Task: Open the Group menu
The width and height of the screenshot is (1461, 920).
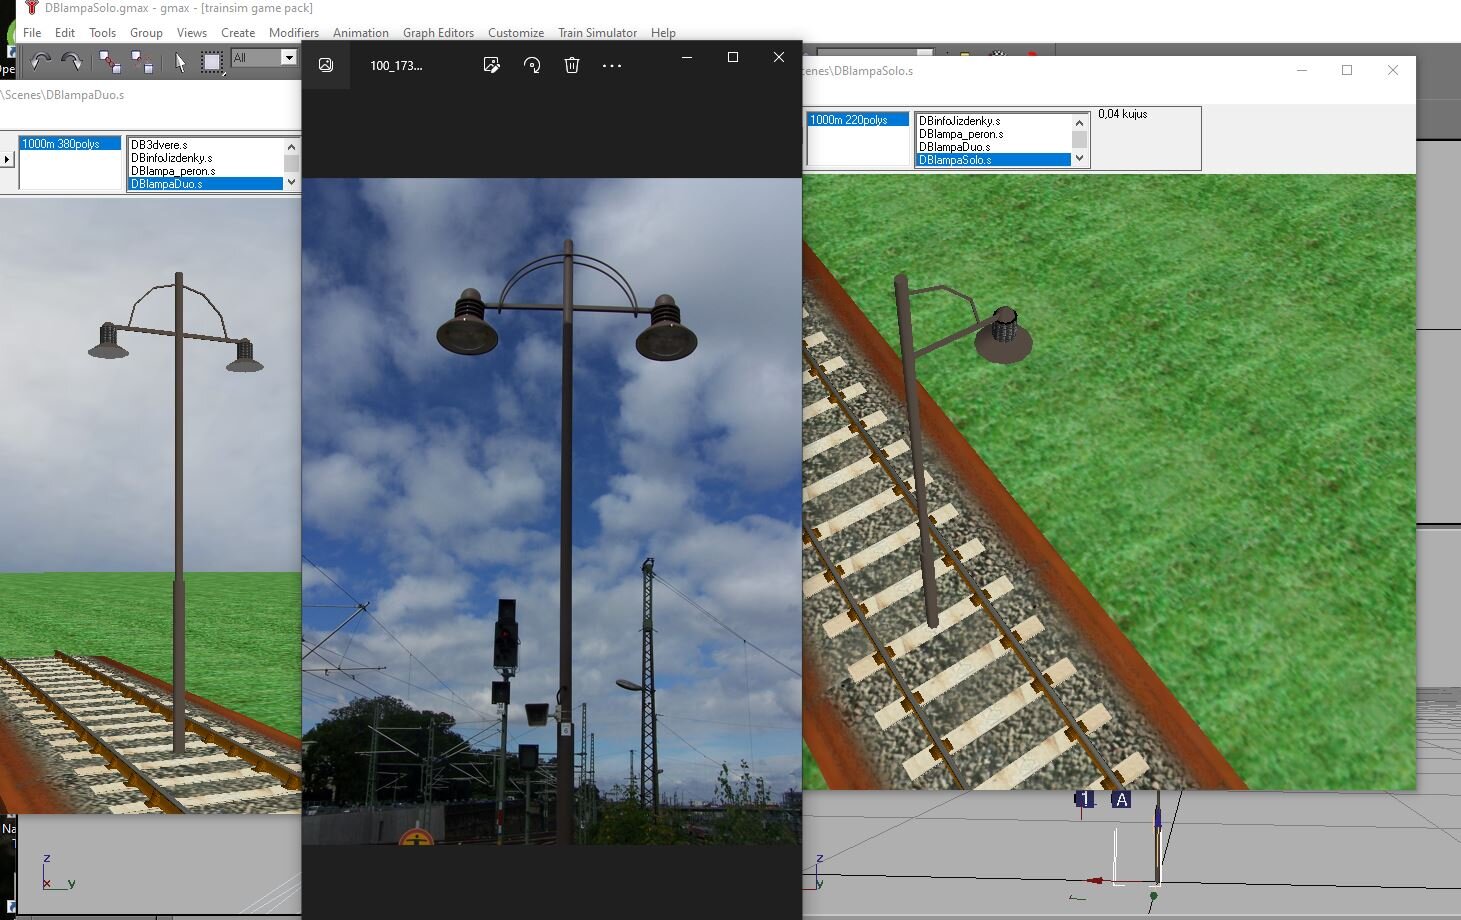Action: pos(146,33)
